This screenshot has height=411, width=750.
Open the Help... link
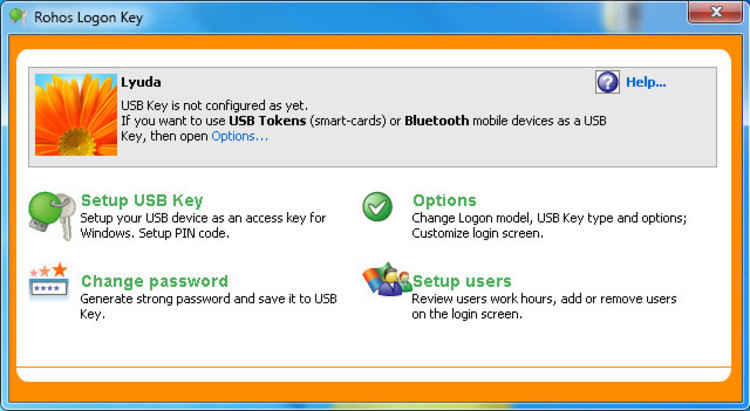coord(646,82)
